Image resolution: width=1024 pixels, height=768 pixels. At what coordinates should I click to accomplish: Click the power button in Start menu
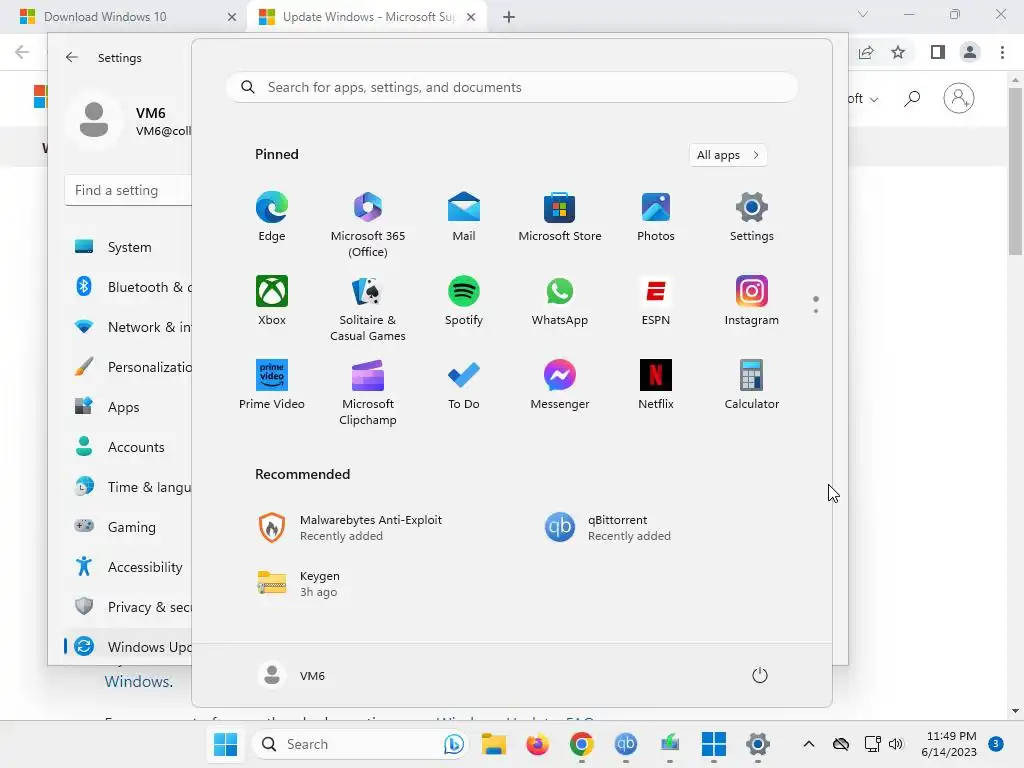coord(760,675)
